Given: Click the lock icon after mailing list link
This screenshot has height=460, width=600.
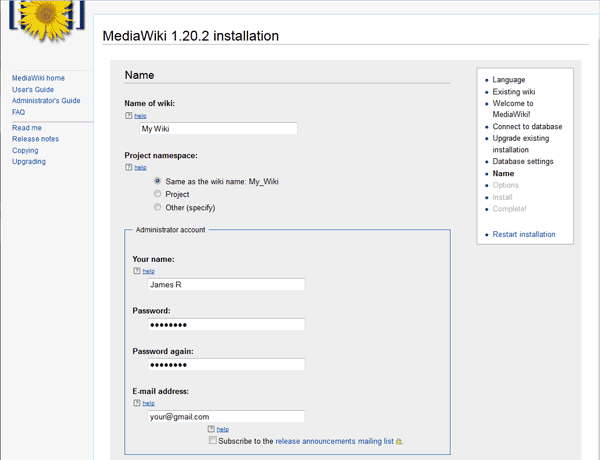Looking at the screenshot, I should [399, 441].
